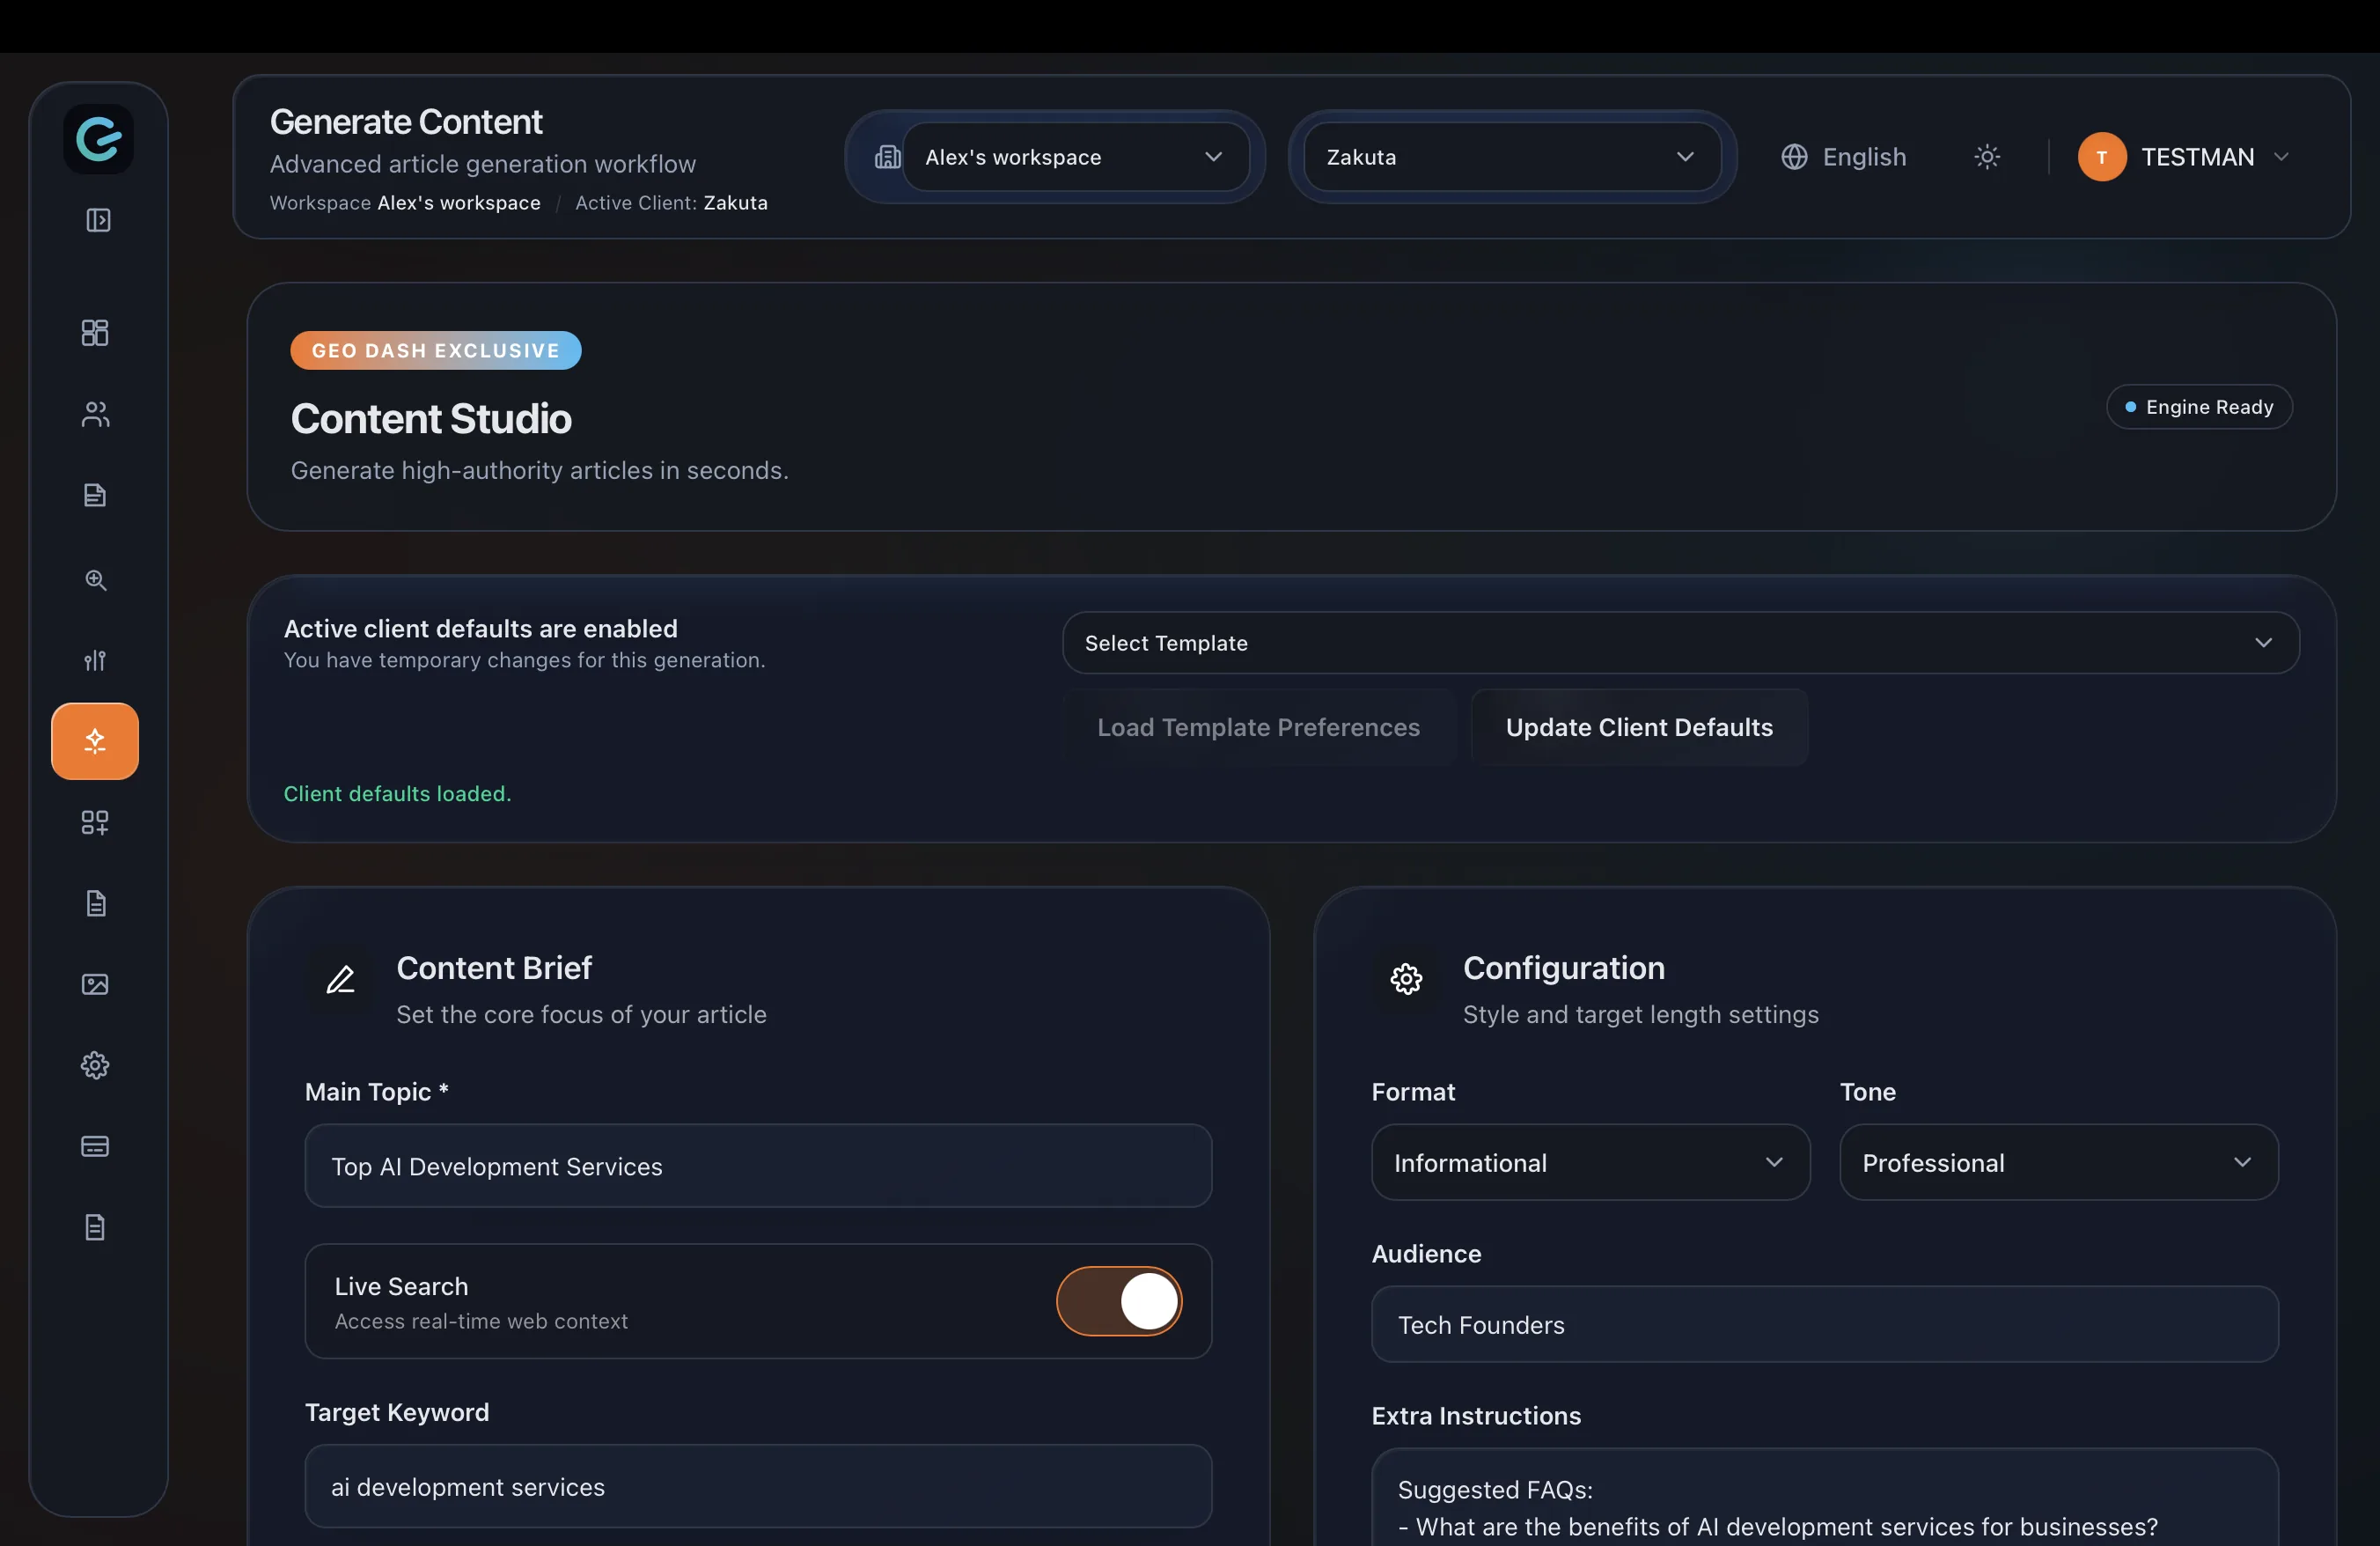Click Update Client Defaults button
The height and width of the screenshot is (1546, 2380).
pyautogui.click(x=1639, y=727)
